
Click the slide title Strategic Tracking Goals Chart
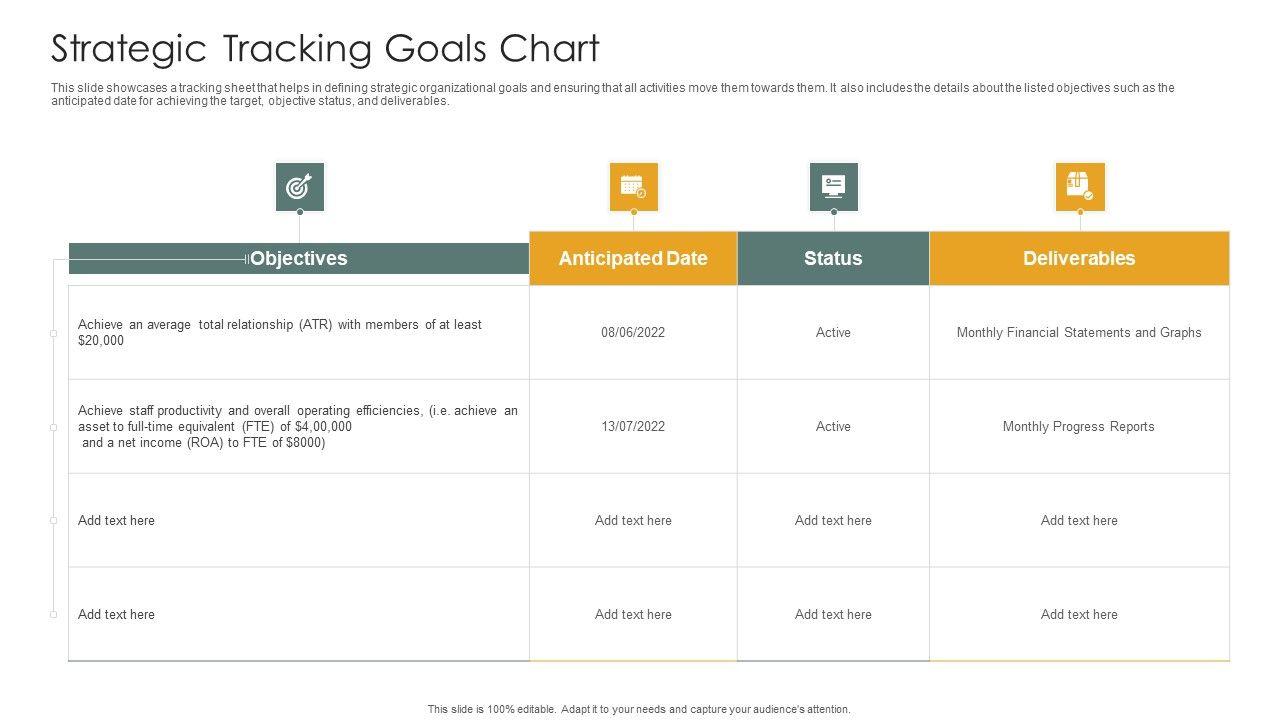[325, 48]
